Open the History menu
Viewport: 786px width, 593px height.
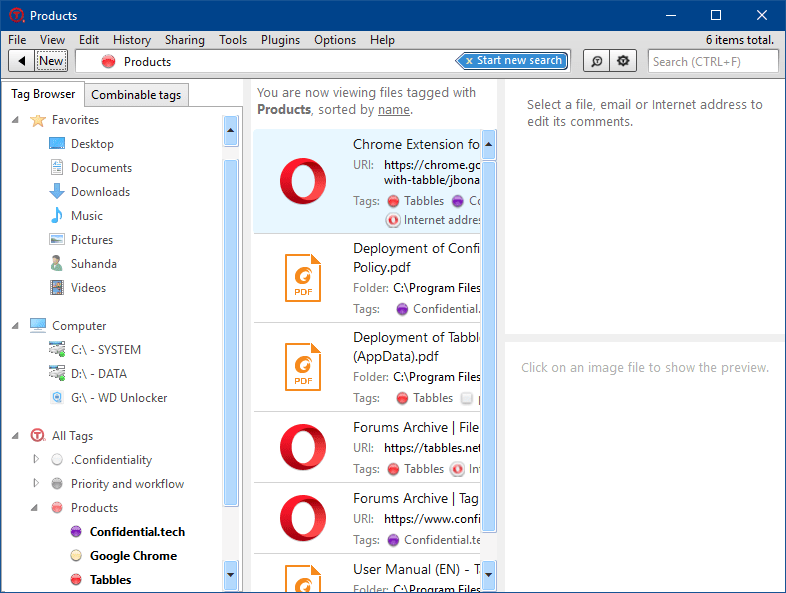tap(132, 40)
